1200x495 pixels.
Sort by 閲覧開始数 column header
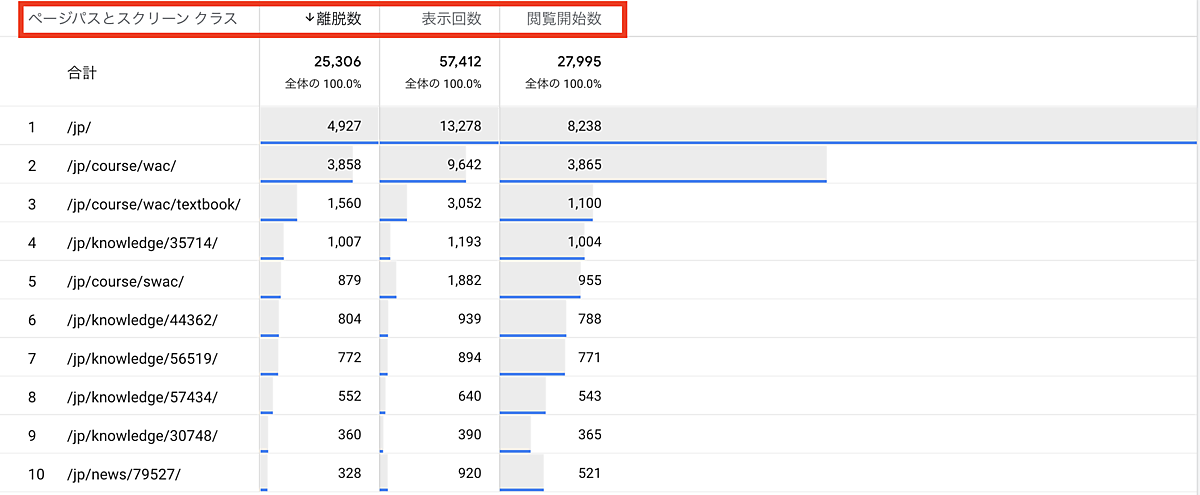pos(564,19)
